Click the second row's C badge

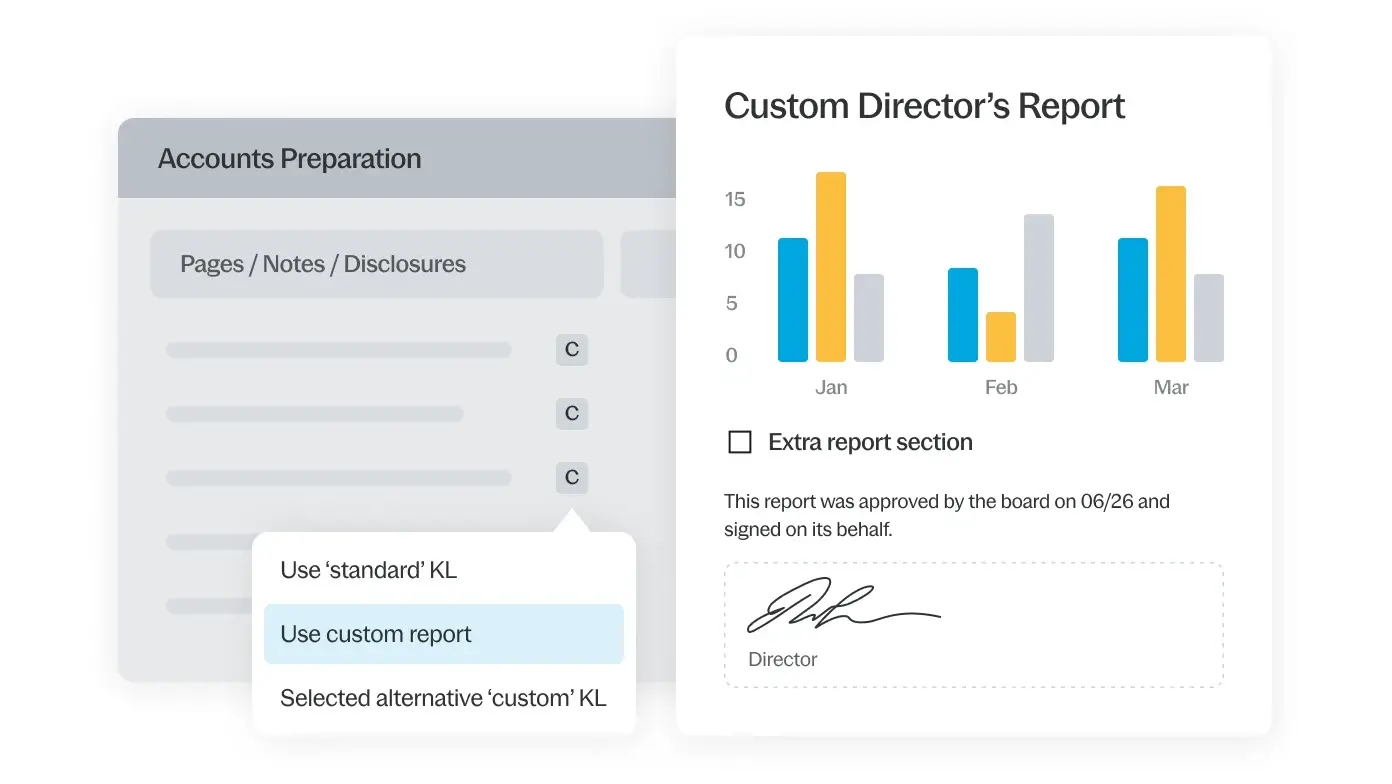coord(572,414)
